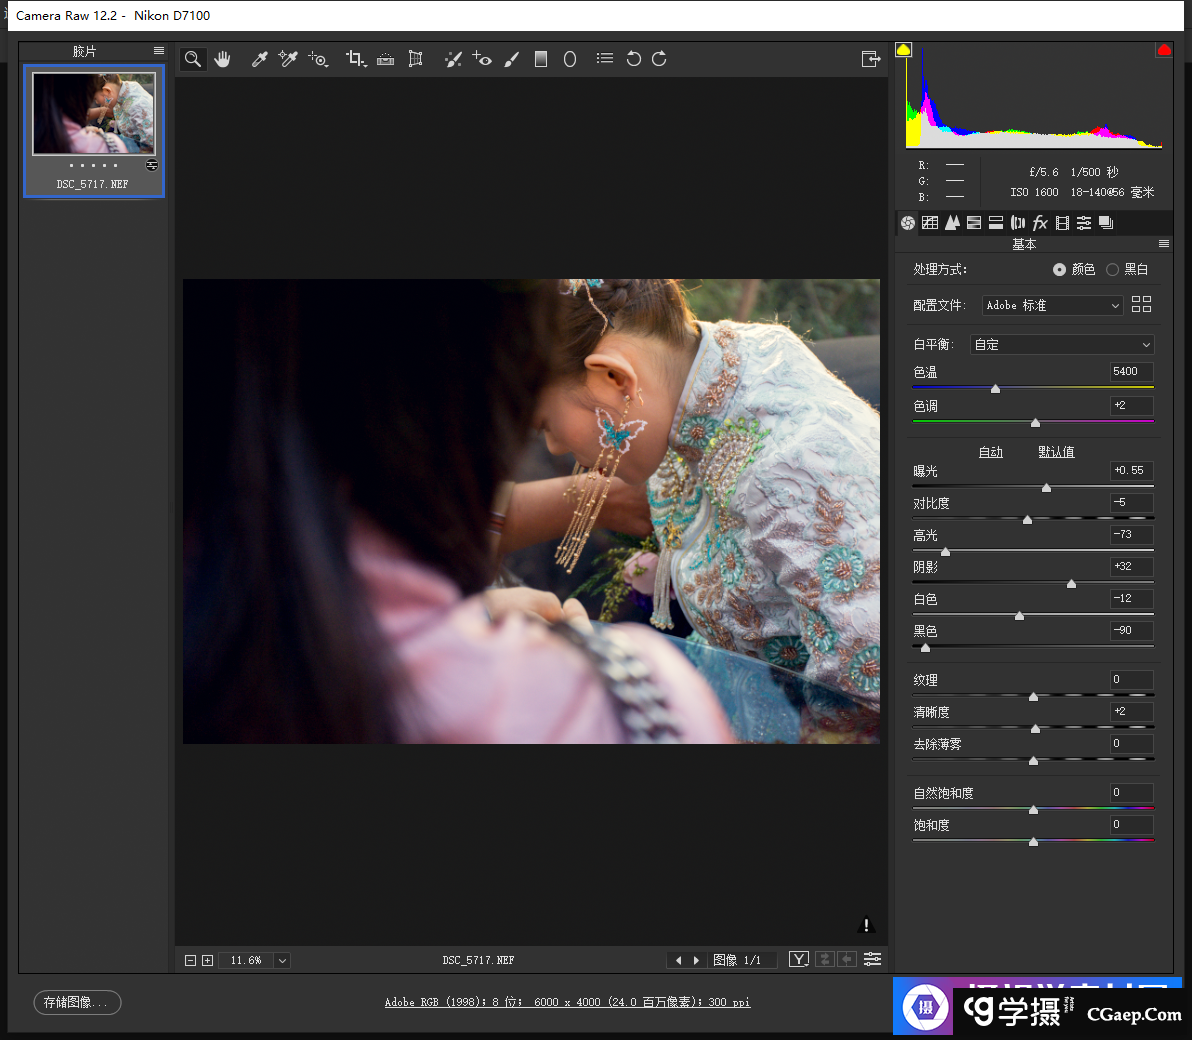Select the Hand tool
The height and width of the screenshot is (1040, 1192).
coord(222,59)
